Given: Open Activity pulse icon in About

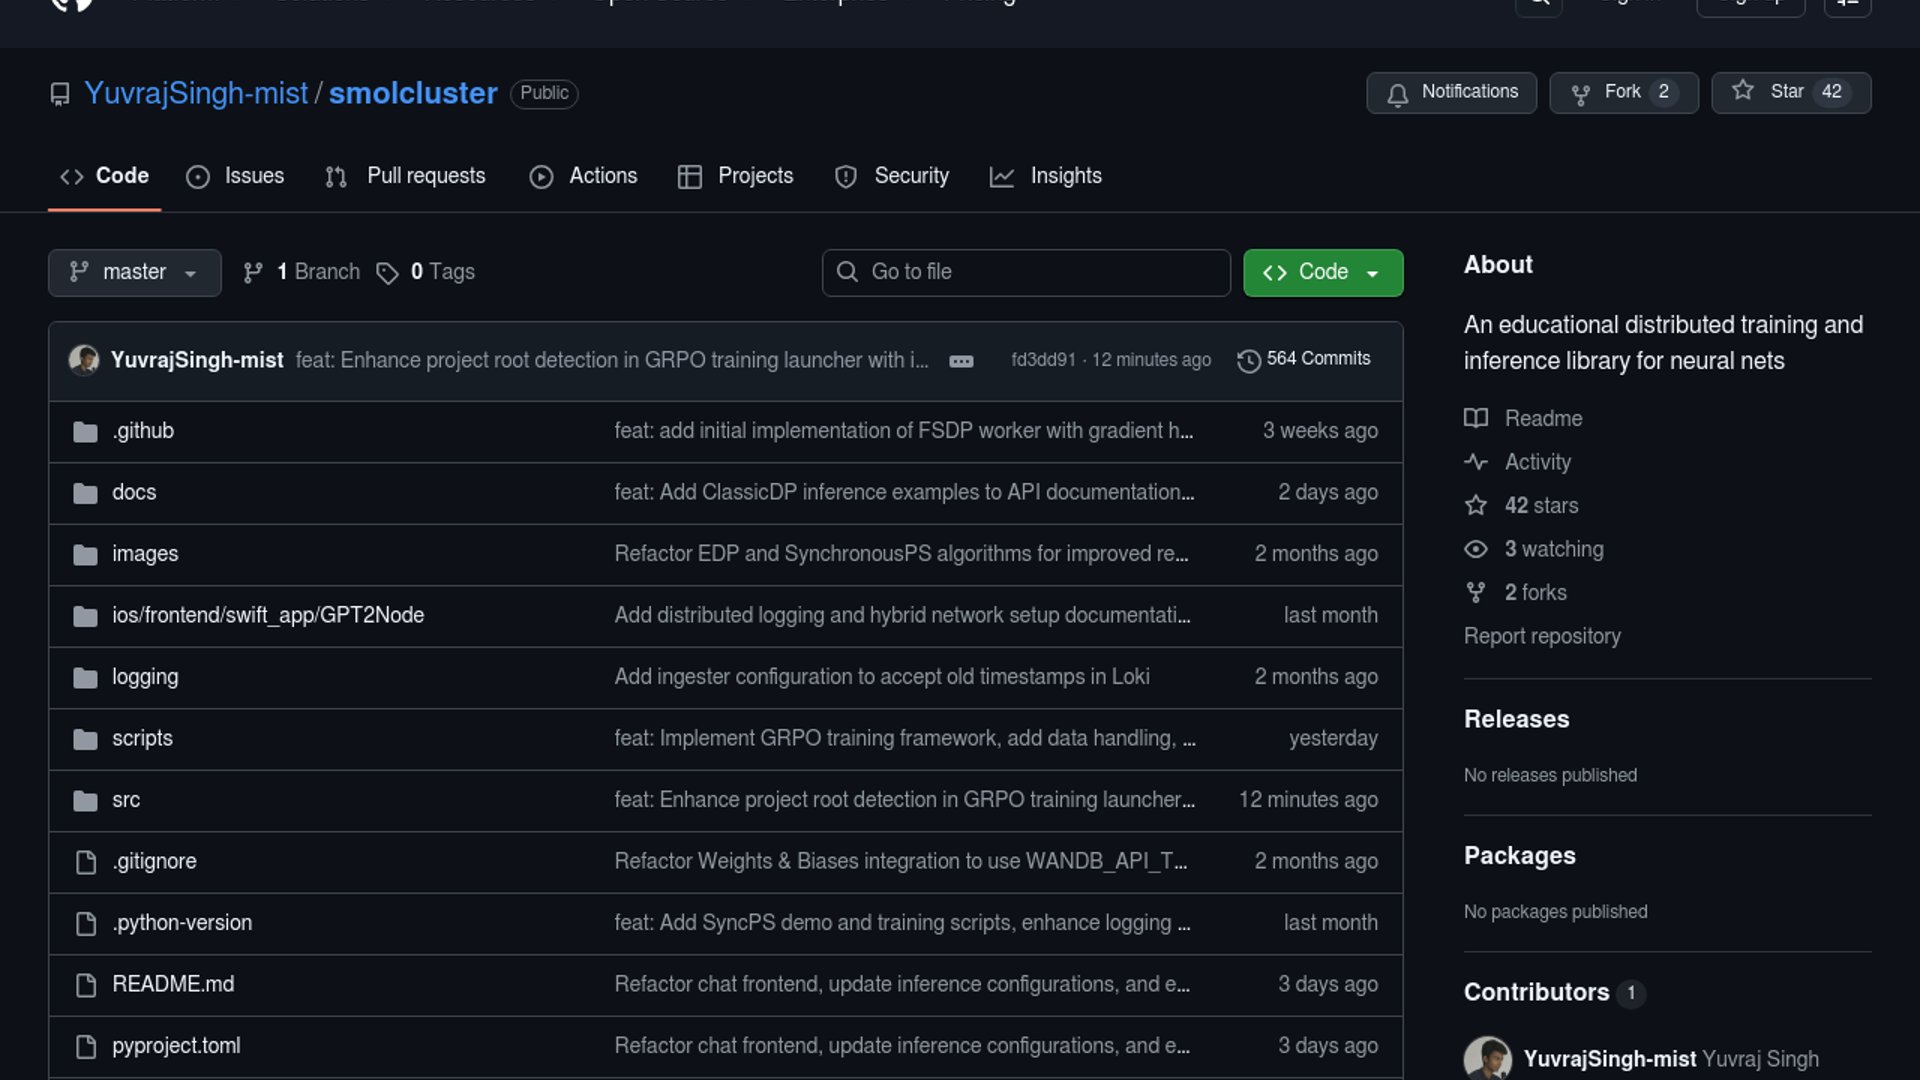Looking at the screenshot, I should click(1476, 462).
